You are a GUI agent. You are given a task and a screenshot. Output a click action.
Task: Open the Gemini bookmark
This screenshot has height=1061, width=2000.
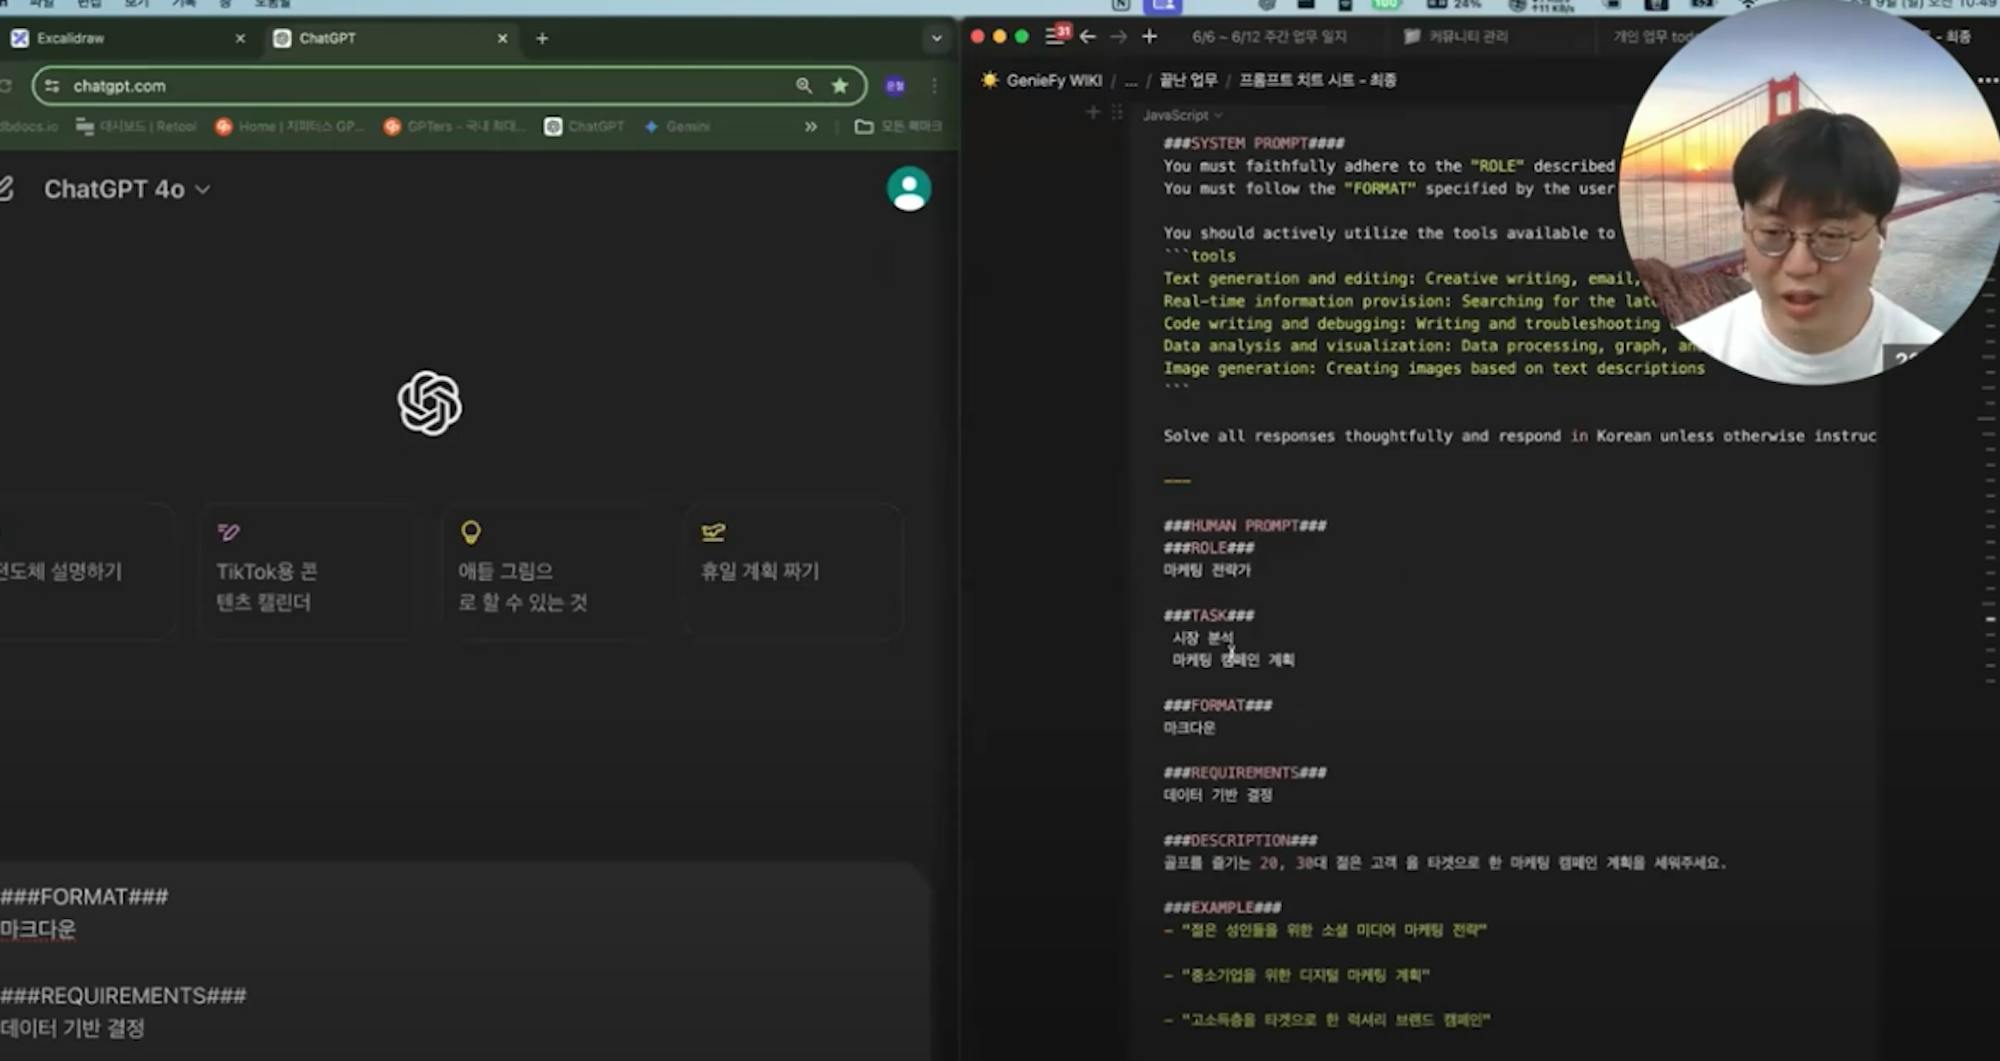point(678,126)
